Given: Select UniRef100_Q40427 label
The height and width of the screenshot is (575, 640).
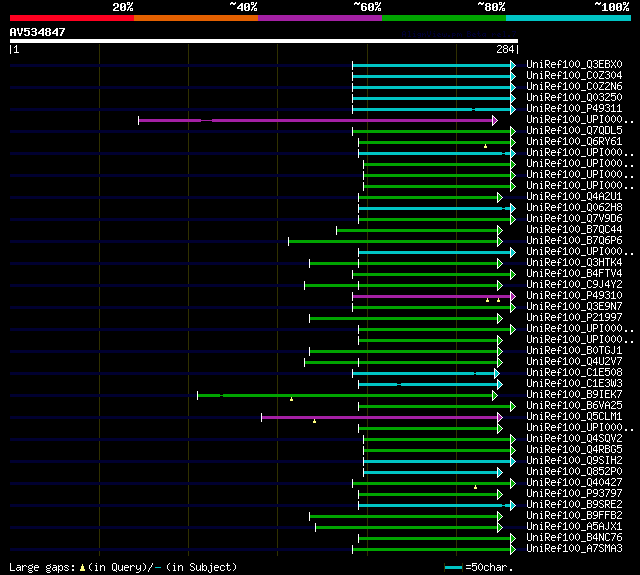Looking at the screenshot, I should coord(574,483).
